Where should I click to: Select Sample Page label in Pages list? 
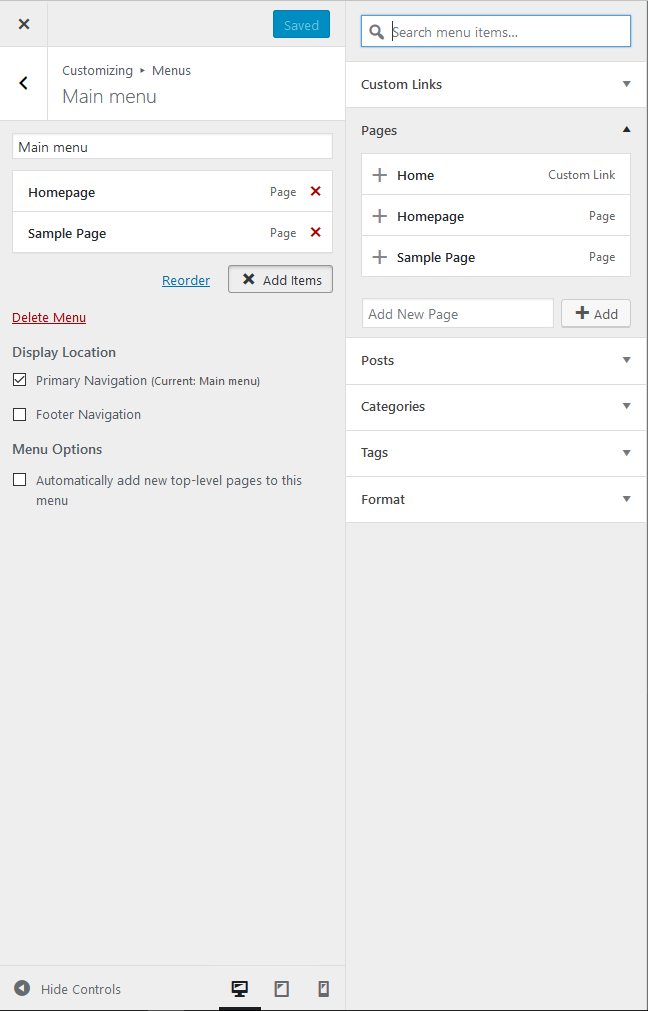[x=436, y=257]
